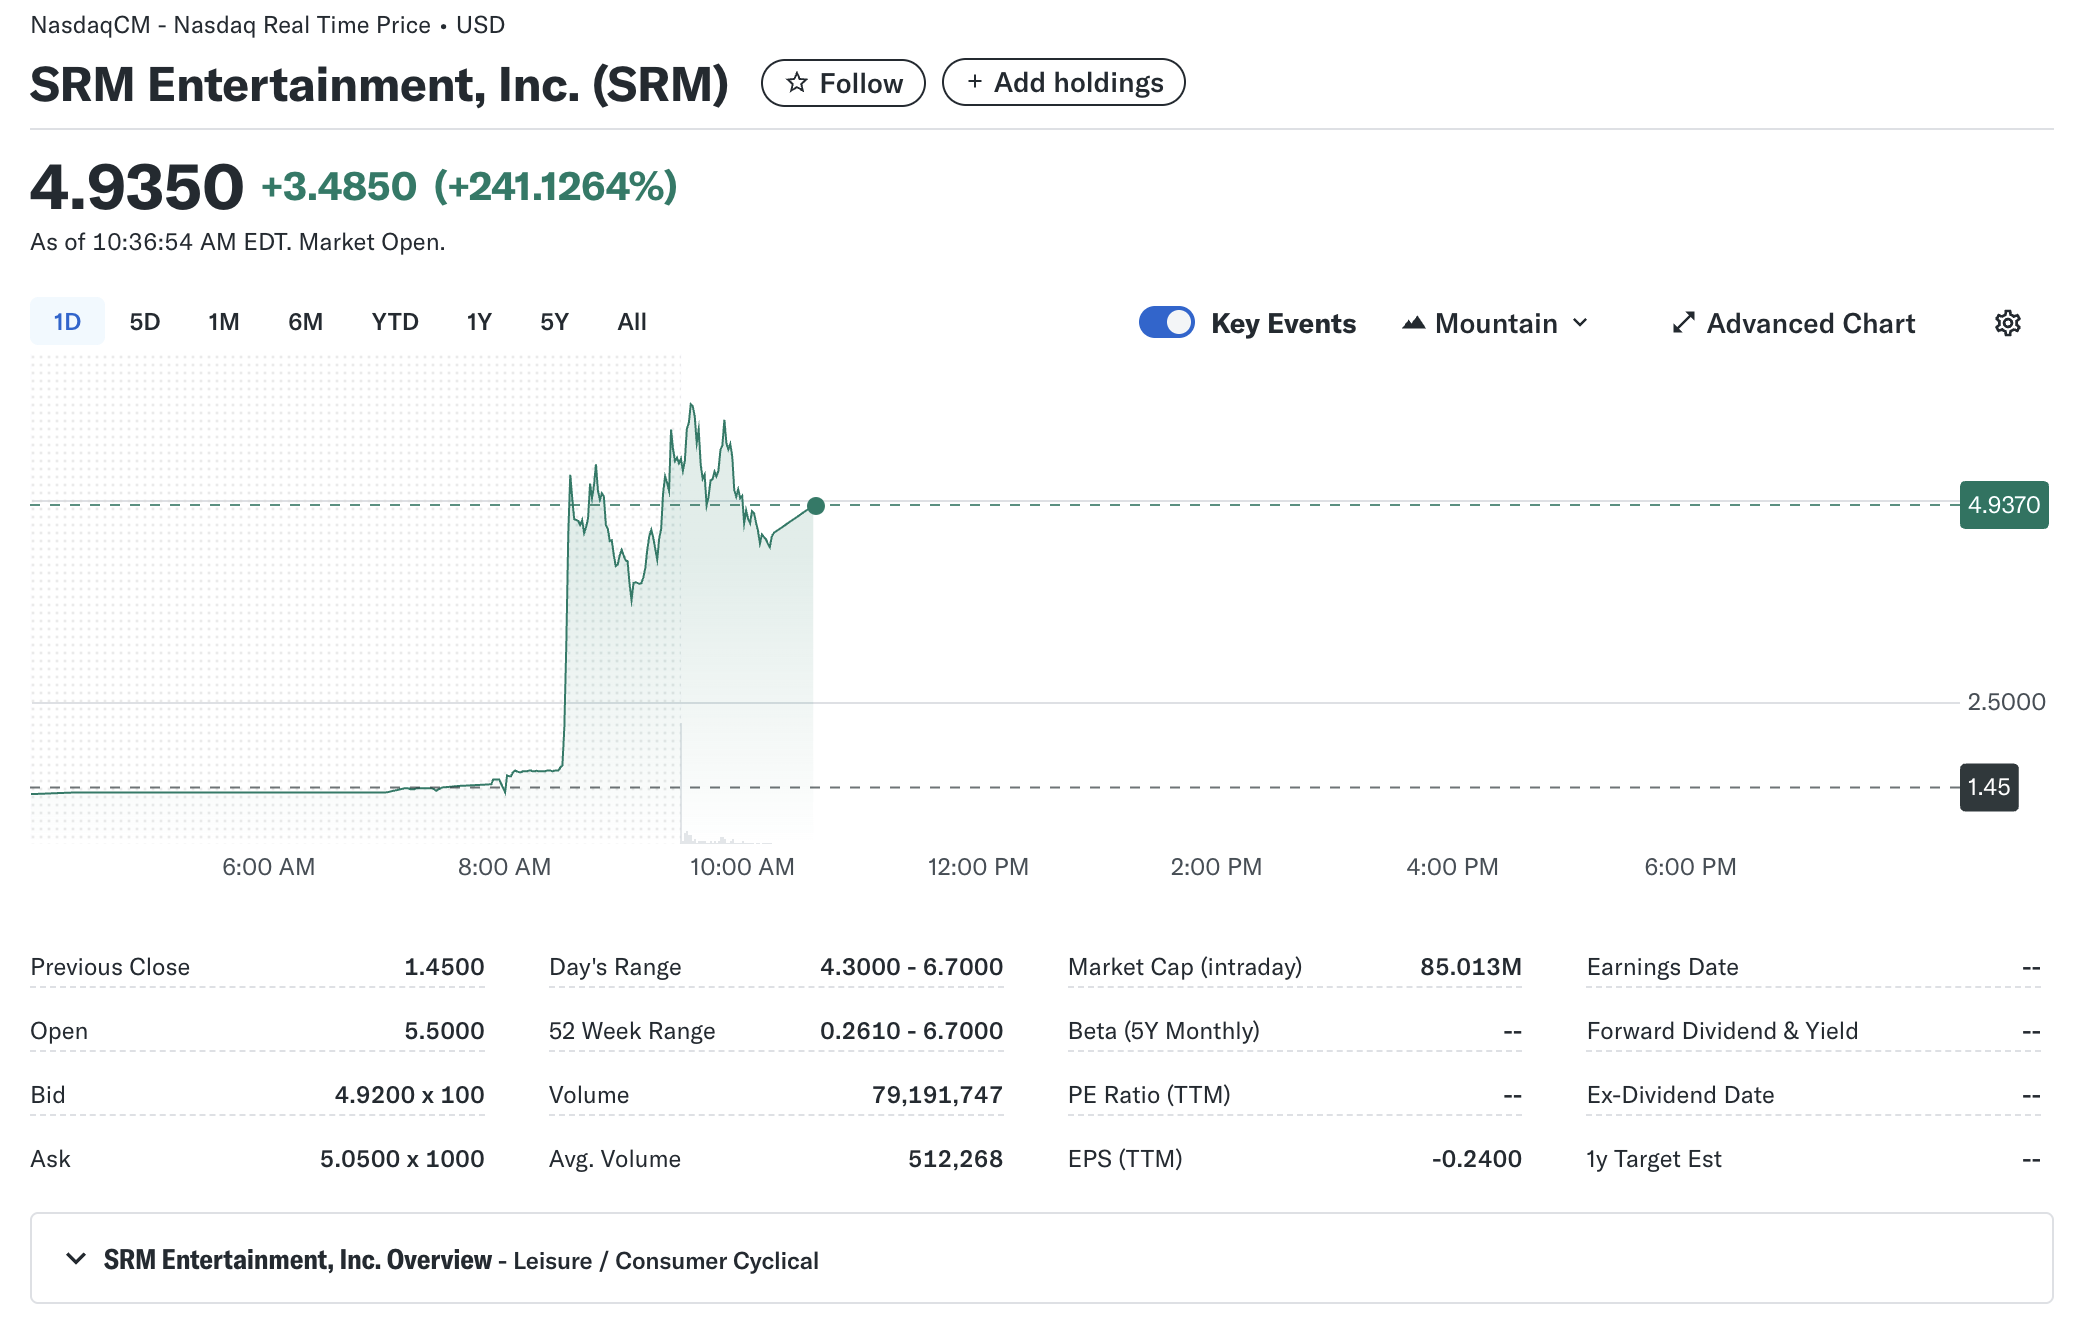Viewport: 2074px width, 1320px height.
Task: Toggle the Key Events switch off
Action: [x=1166, y=323]
